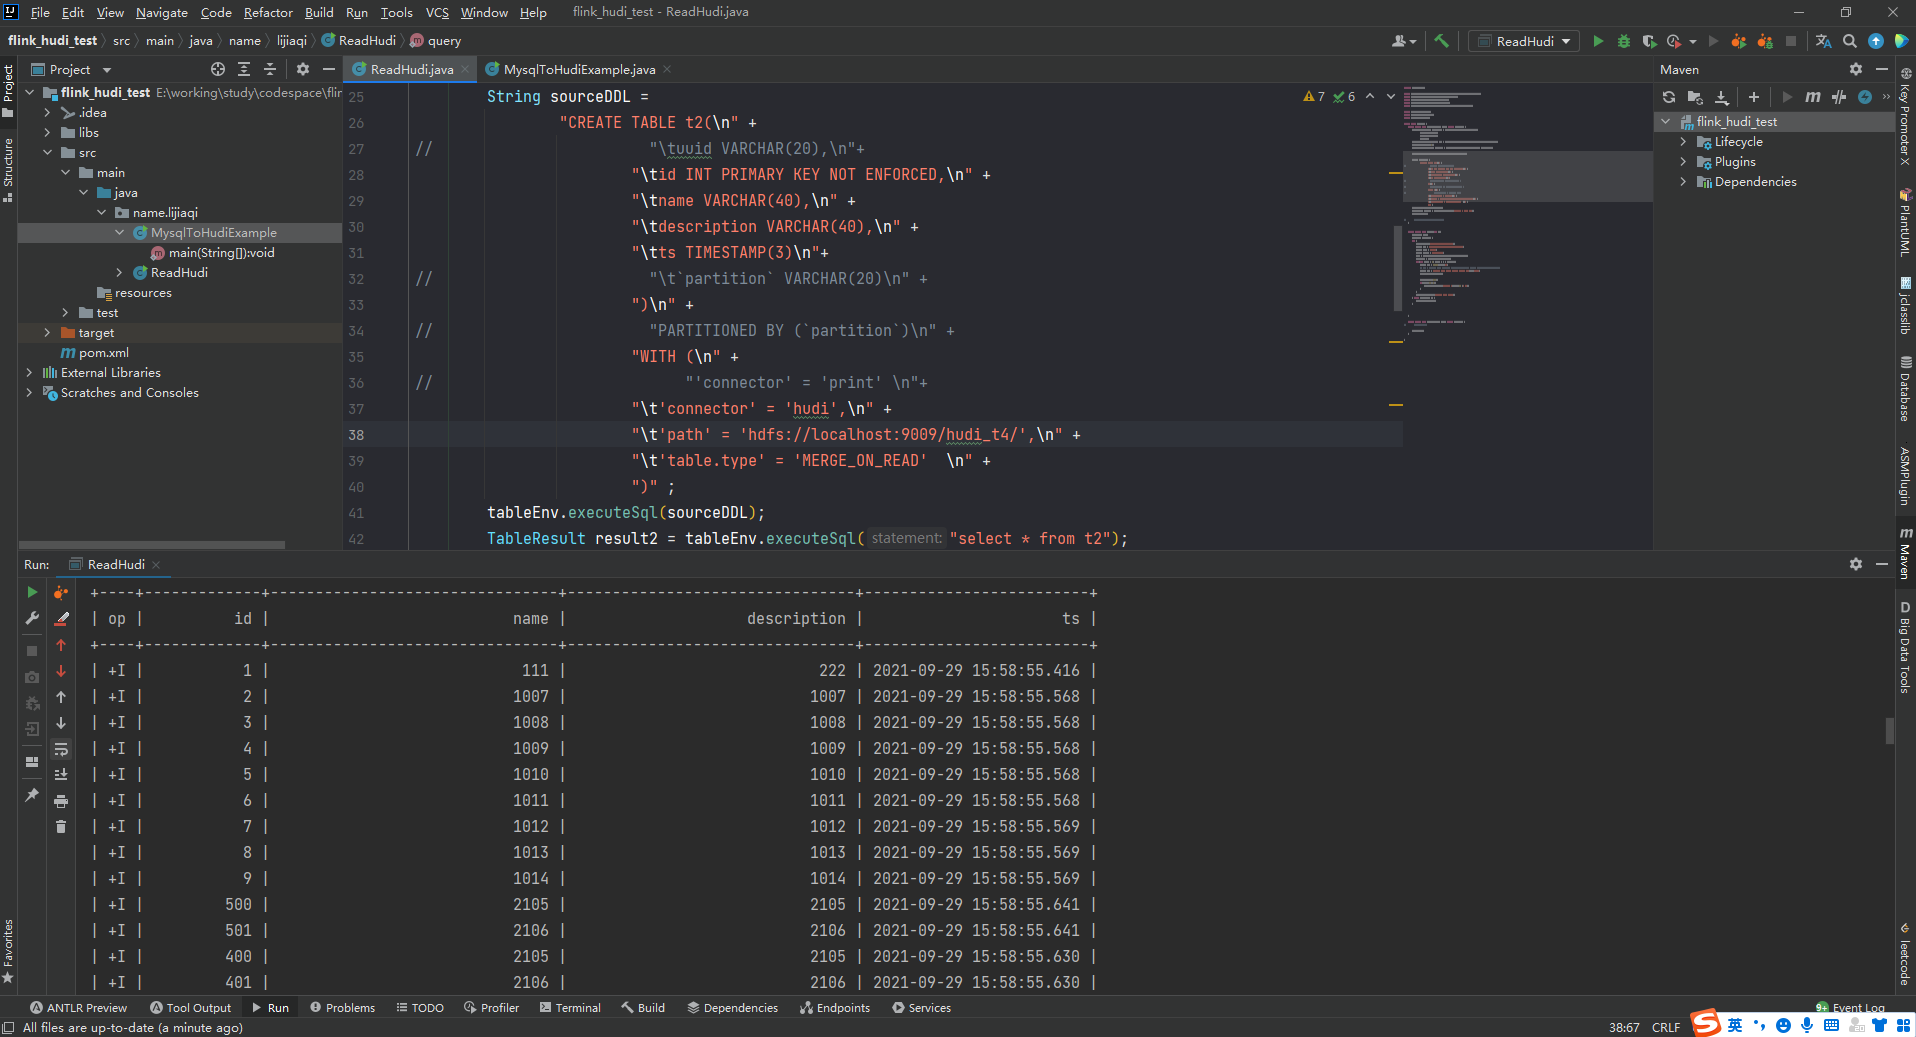Open the TODO tool window
The image size is (1916, 1037).
tap(420, 1008)
